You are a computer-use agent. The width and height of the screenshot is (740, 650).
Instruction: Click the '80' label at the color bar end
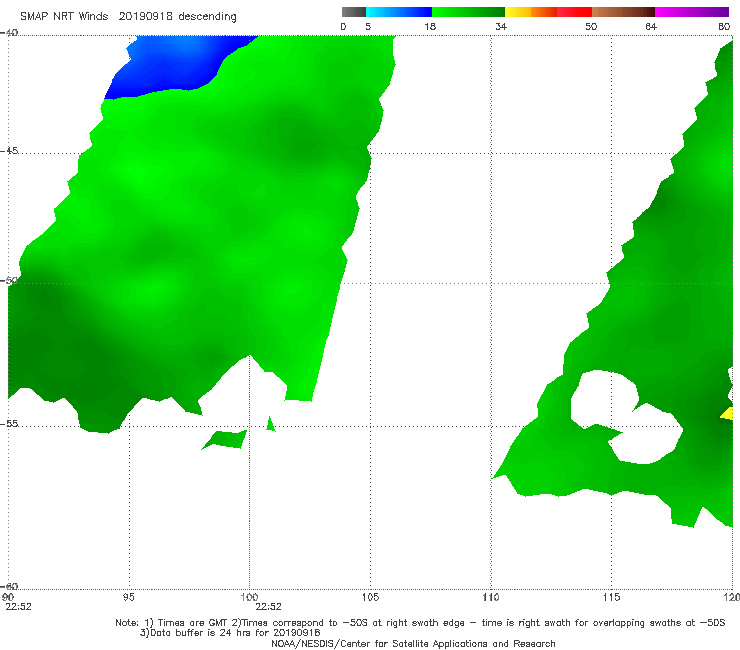click(x=724, y=26)
